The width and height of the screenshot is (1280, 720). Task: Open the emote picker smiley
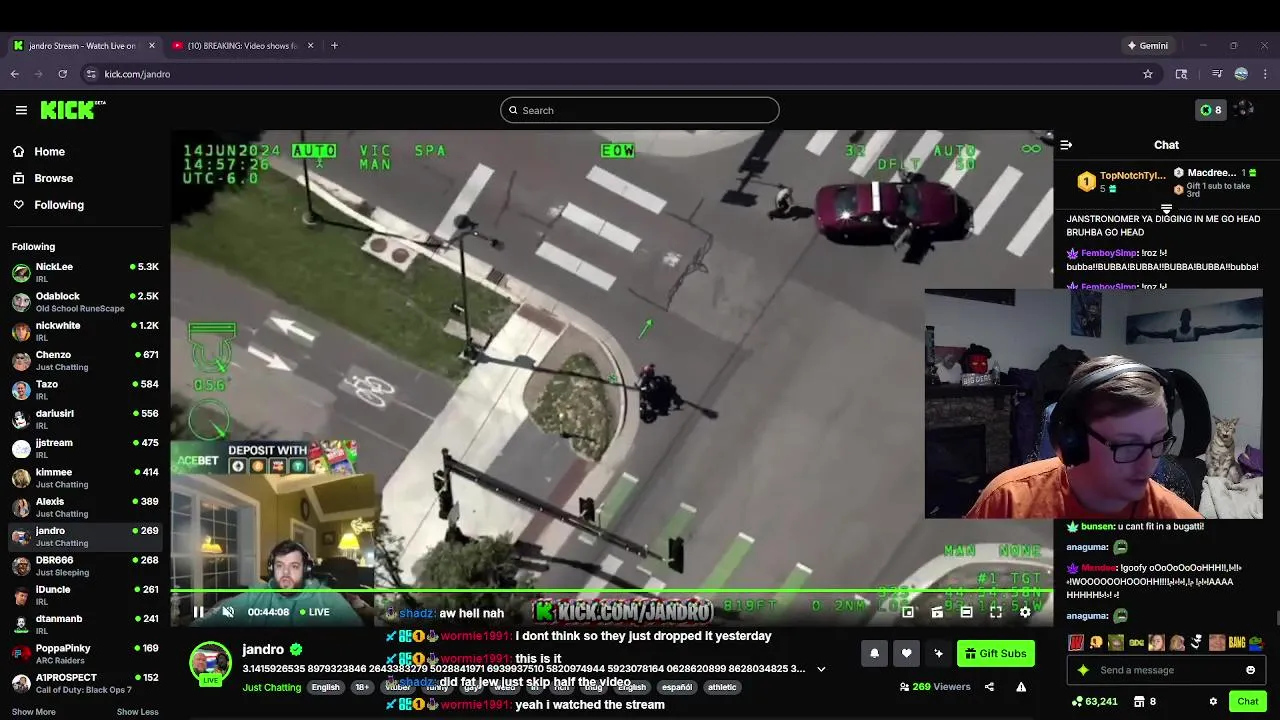(x=1250, y=670)
